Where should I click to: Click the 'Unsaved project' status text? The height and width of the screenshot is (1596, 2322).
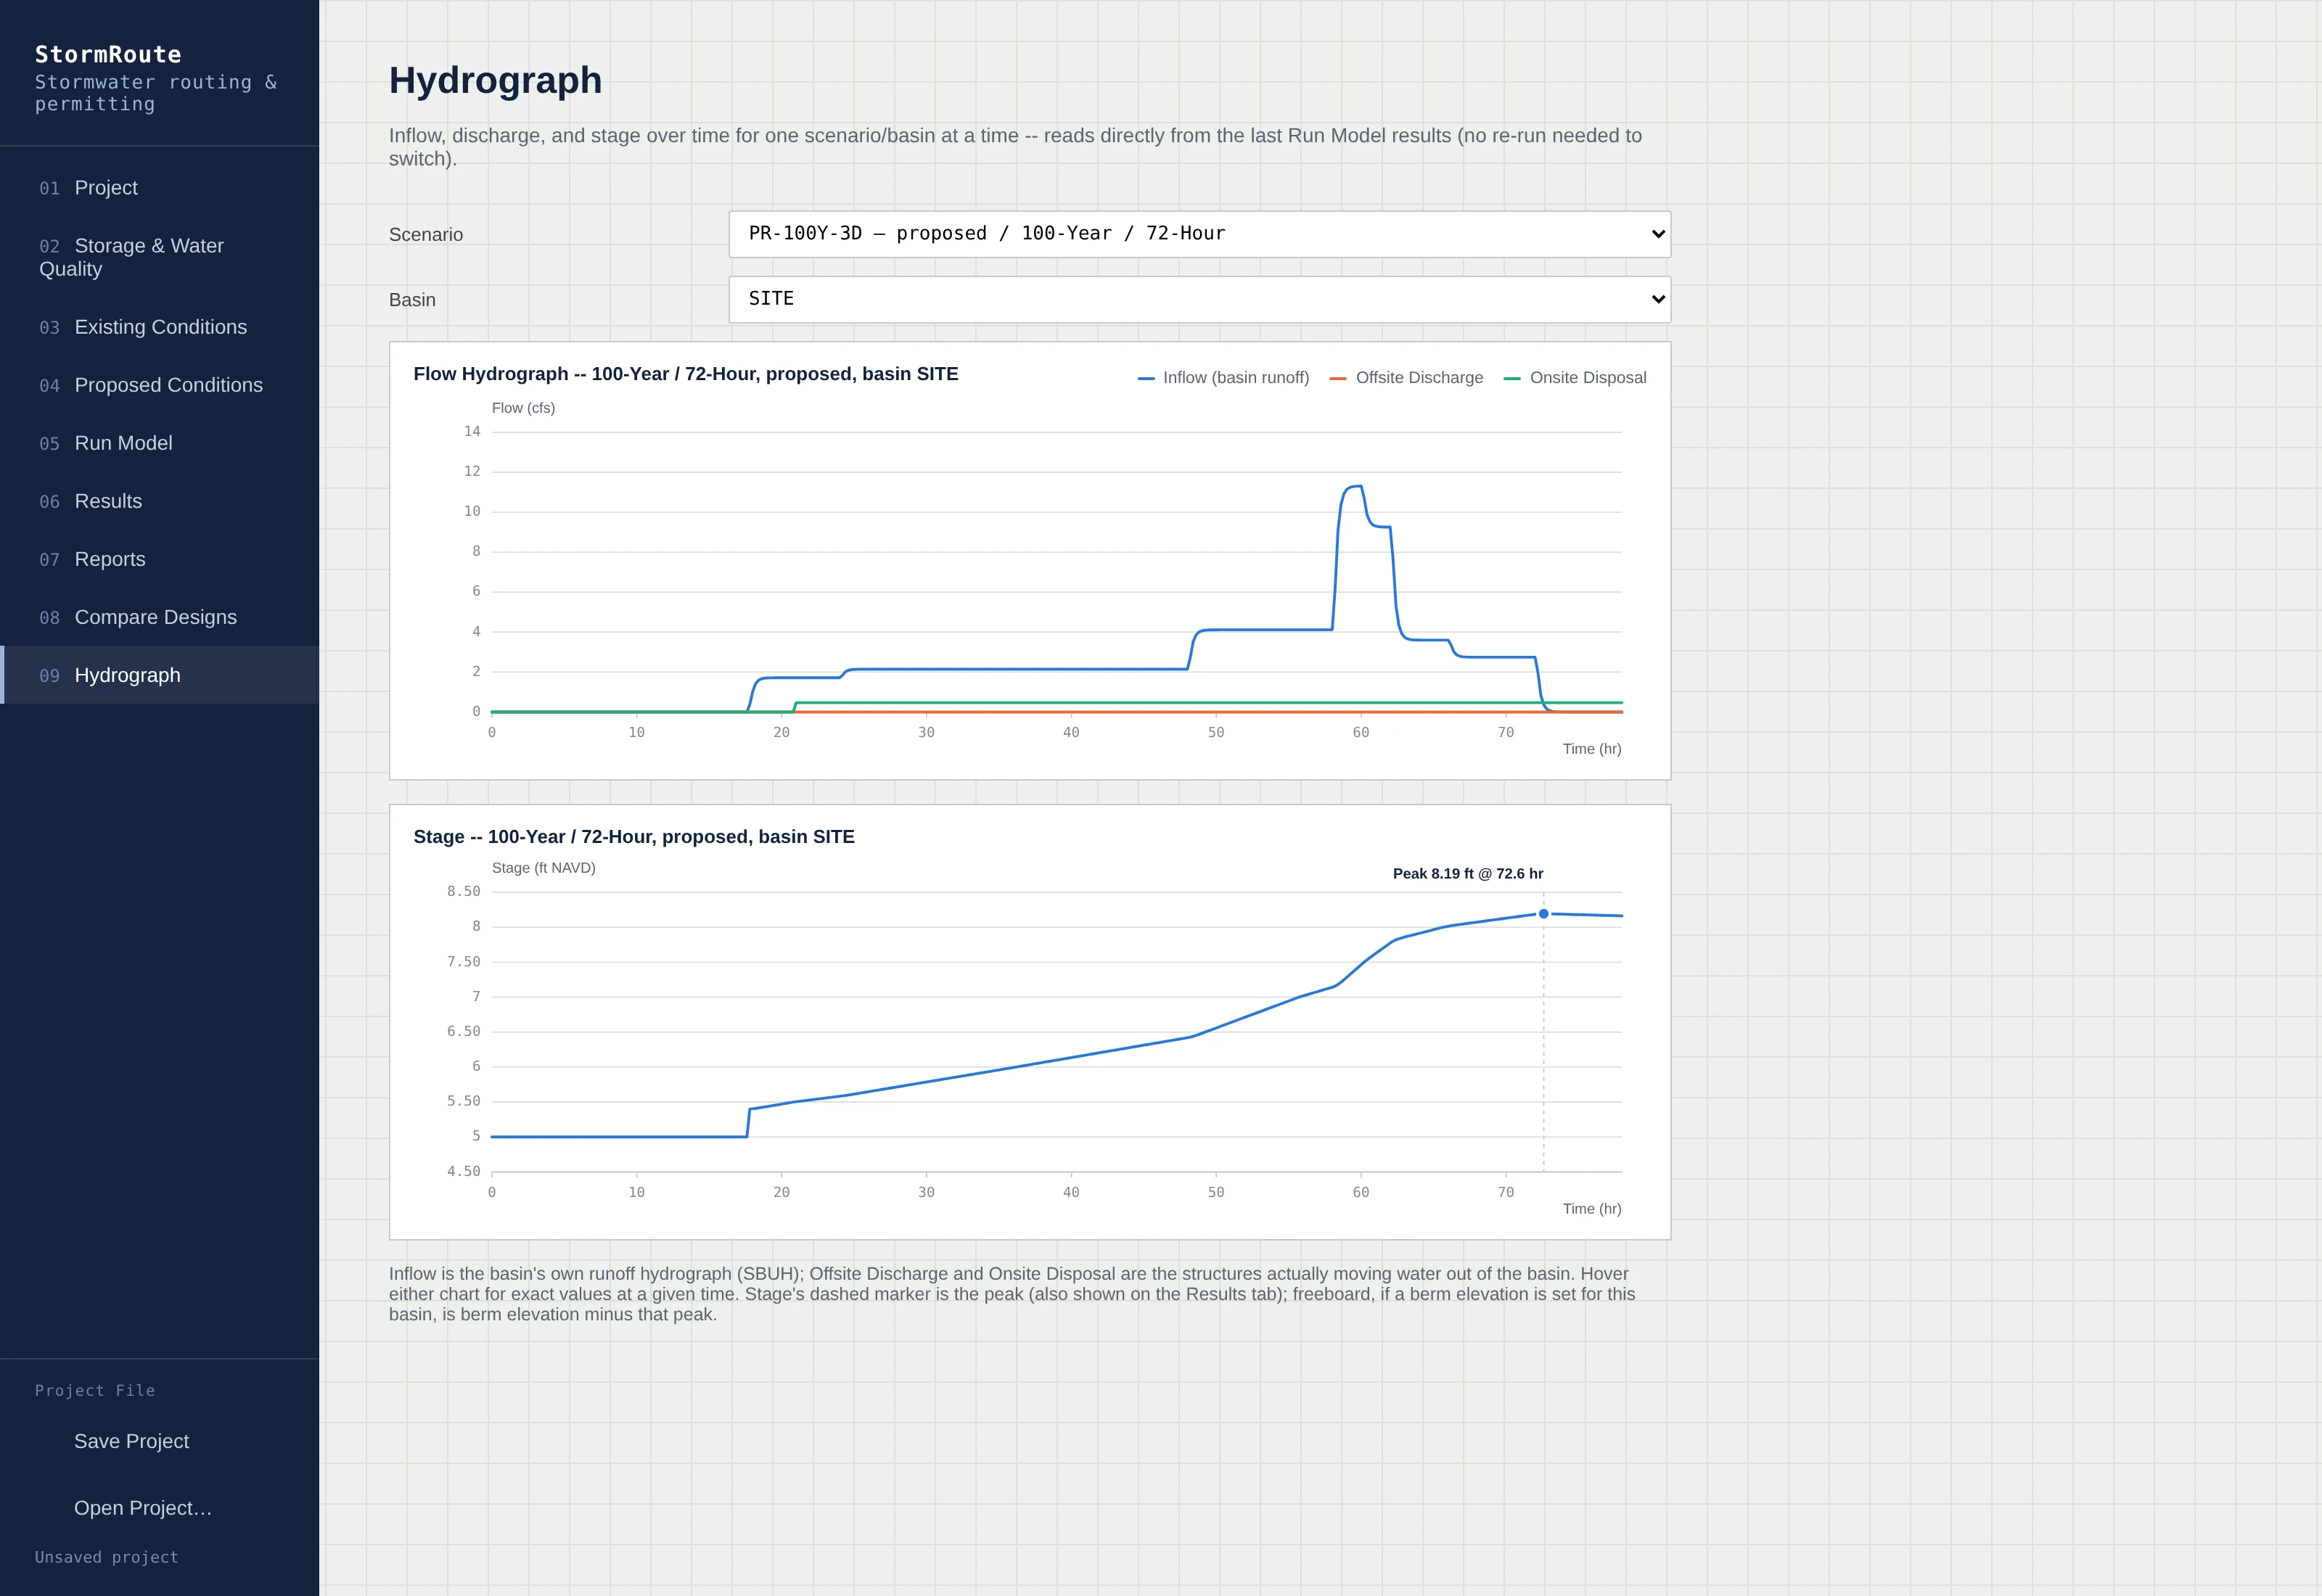pos(107,1557)
